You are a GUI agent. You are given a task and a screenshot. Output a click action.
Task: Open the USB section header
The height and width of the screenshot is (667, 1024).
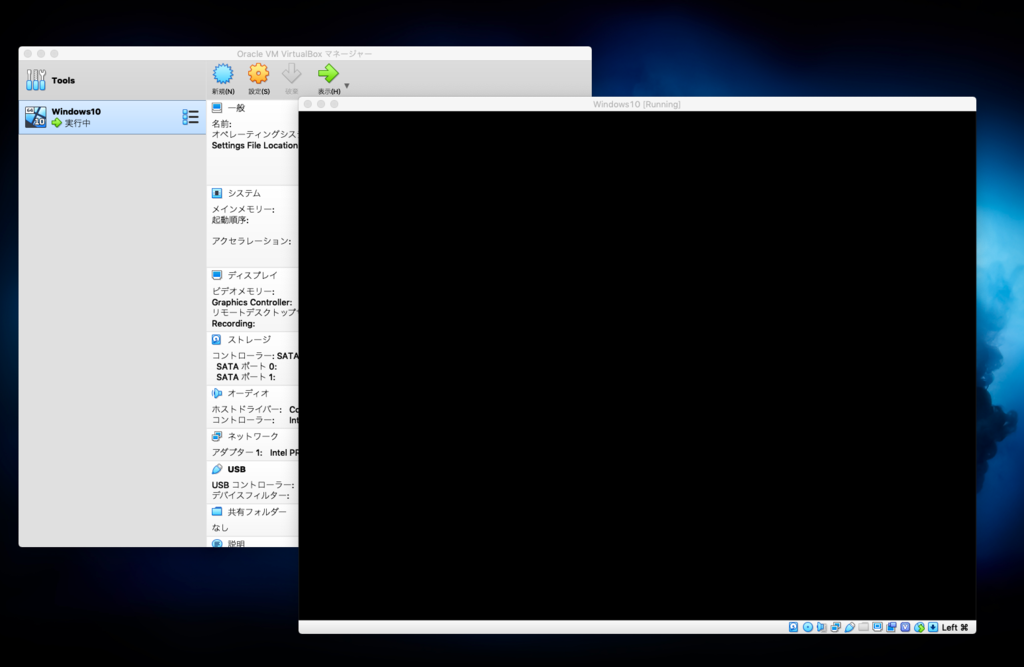[x=236, y=469]
